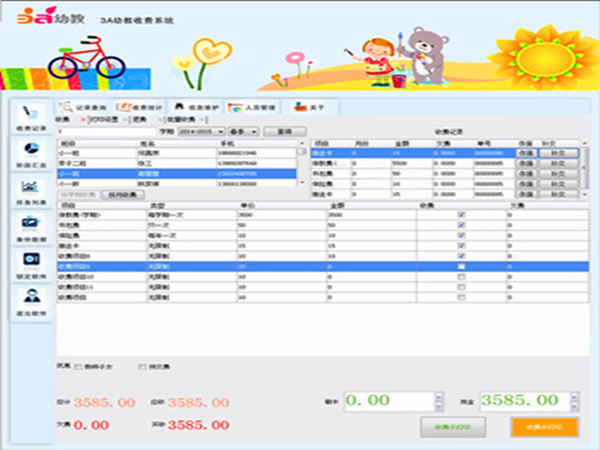Click the black head icon on info maintenance tab
The image size is (600, 450).
(x=179, y=107)
